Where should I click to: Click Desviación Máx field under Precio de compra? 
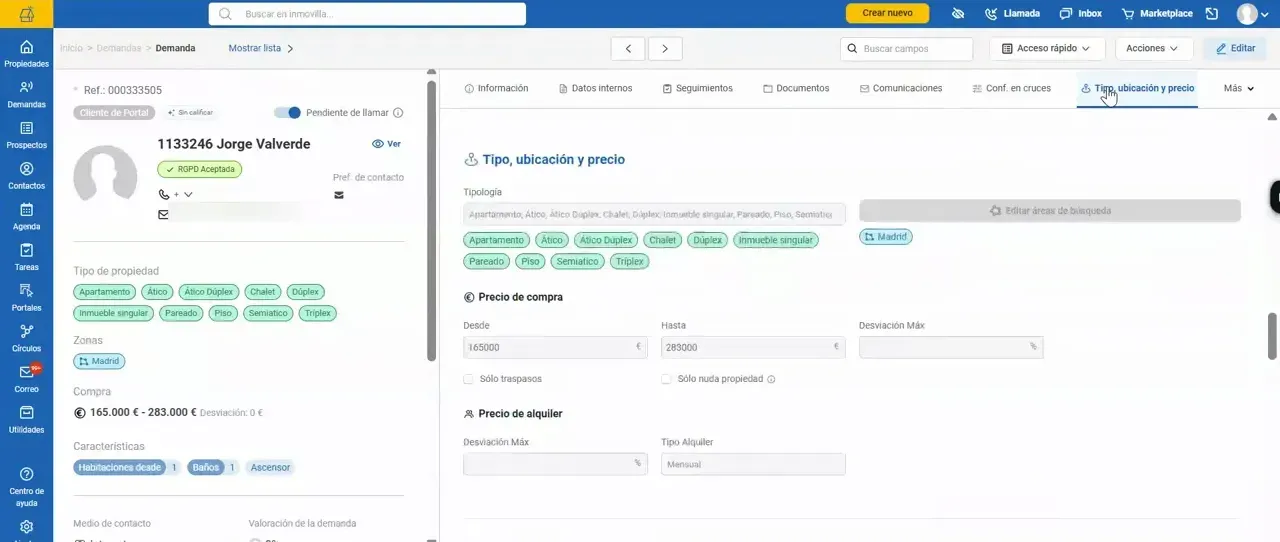pyautogui.click(x=951, y=347)
